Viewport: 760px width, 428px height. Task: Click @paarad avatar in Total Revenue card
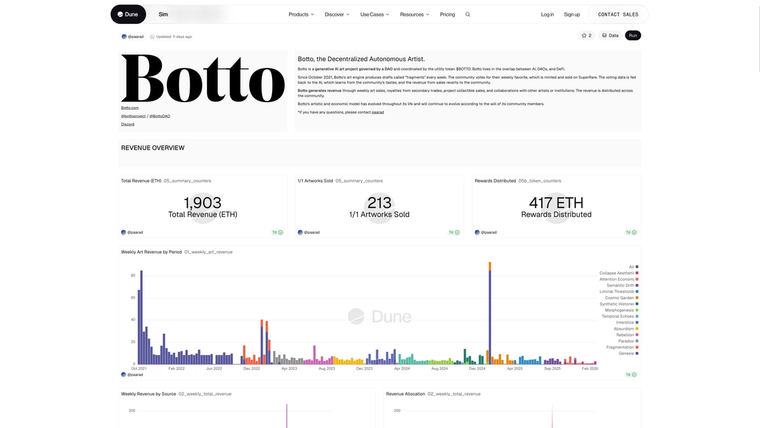[124, 232]
